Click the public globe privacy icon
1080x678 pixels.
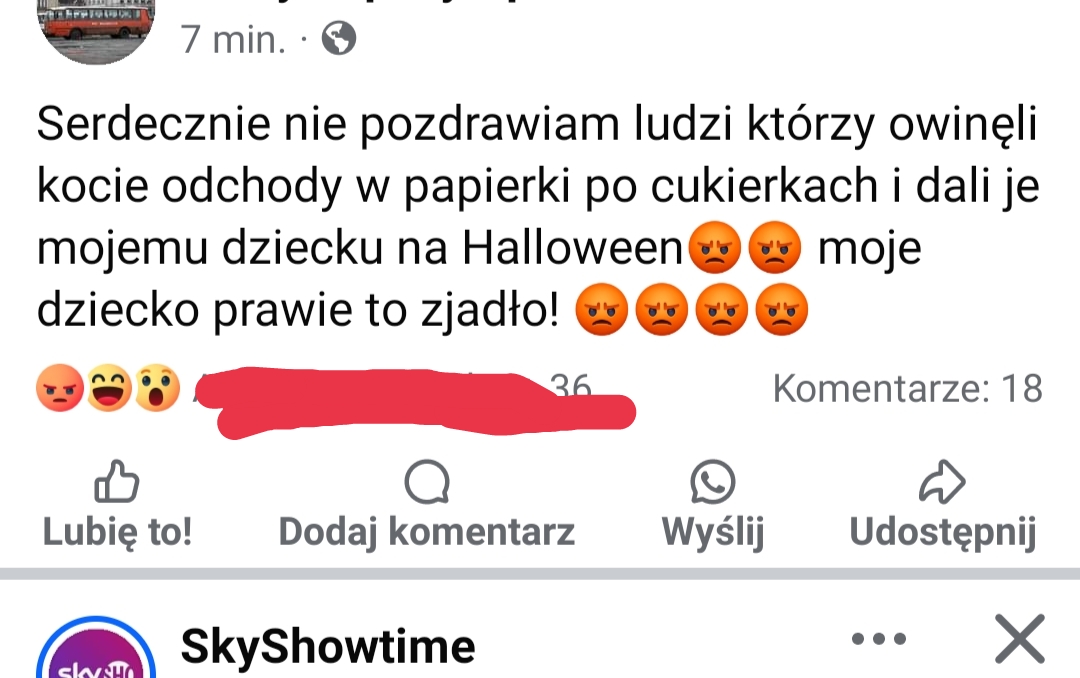coord(340,38)
